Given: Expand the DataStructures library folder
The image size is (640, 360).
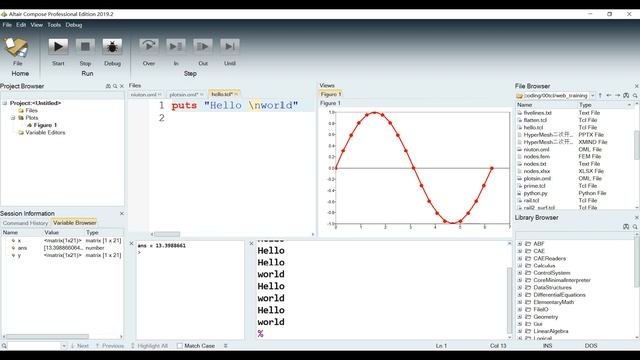Looking at the screenshot, I should (x=520, y=288).
